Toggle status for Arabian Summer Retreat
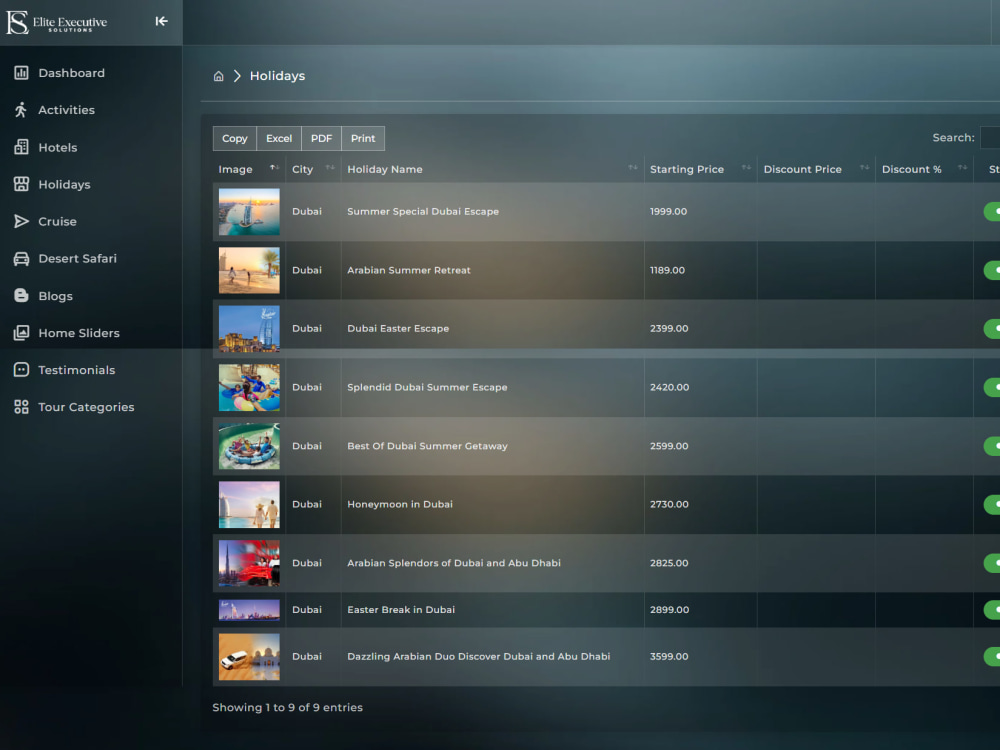The height and width of the screenshot is (750, 1000). pyautogui.click(x=992, y=270)
